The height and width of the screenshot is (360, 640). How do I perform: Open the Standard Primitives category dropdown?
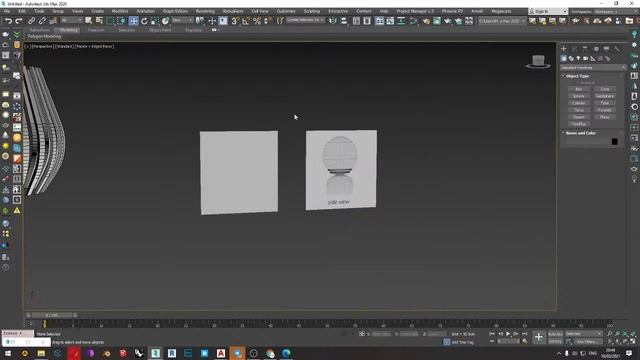[593, 67]
